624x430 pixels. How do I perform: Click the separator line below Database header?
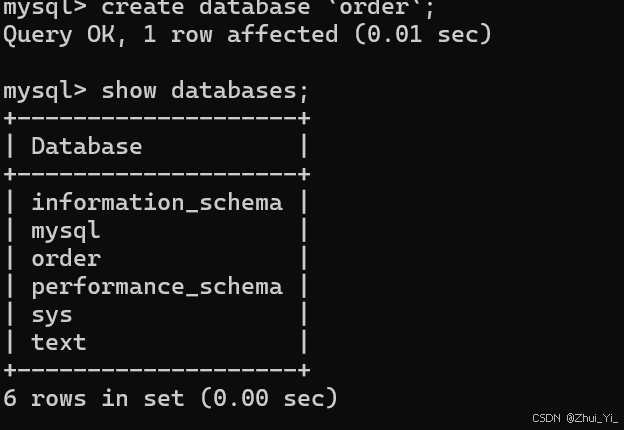[157, 174]
